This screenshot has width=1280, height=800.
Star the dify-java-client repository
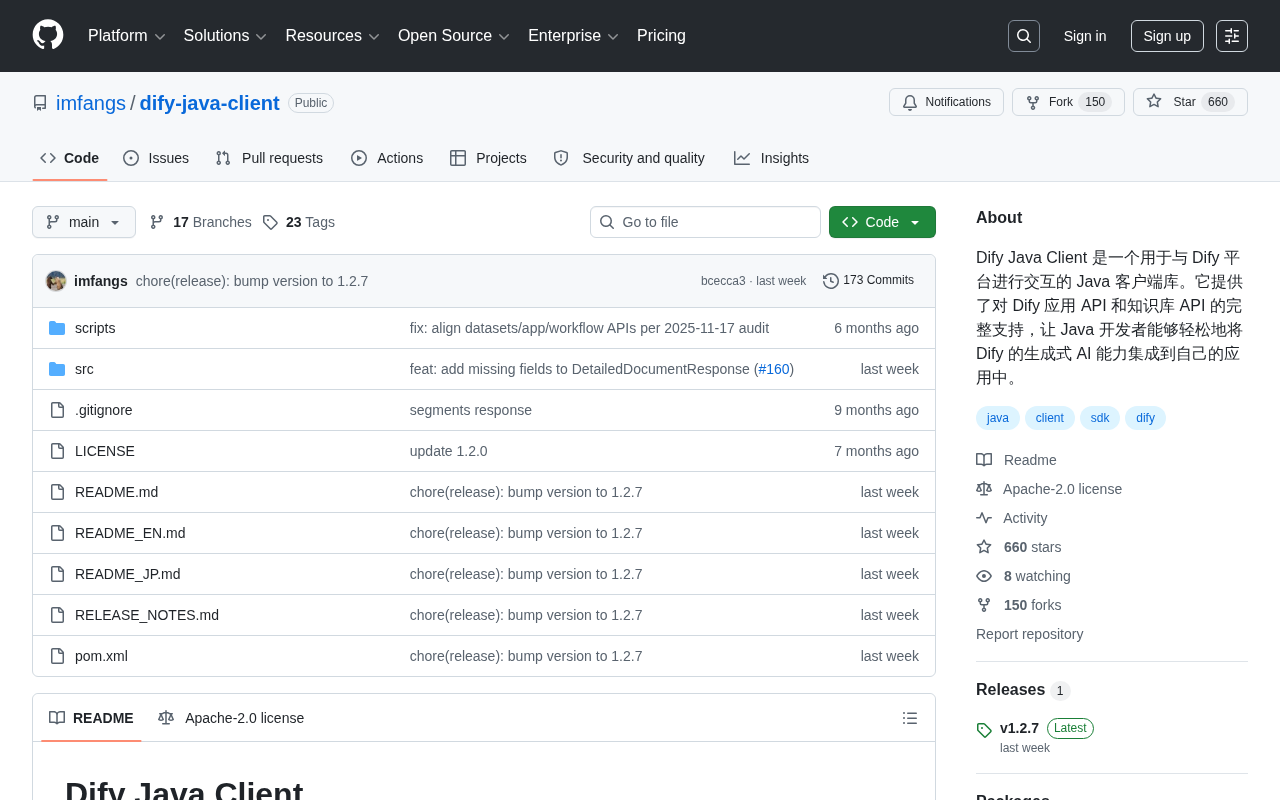[x=1190, y=102]
